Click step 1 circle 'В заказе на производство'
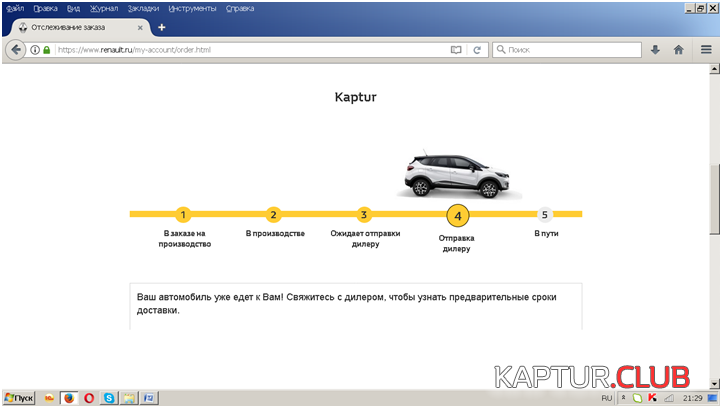722x408 pixels. 183,214
